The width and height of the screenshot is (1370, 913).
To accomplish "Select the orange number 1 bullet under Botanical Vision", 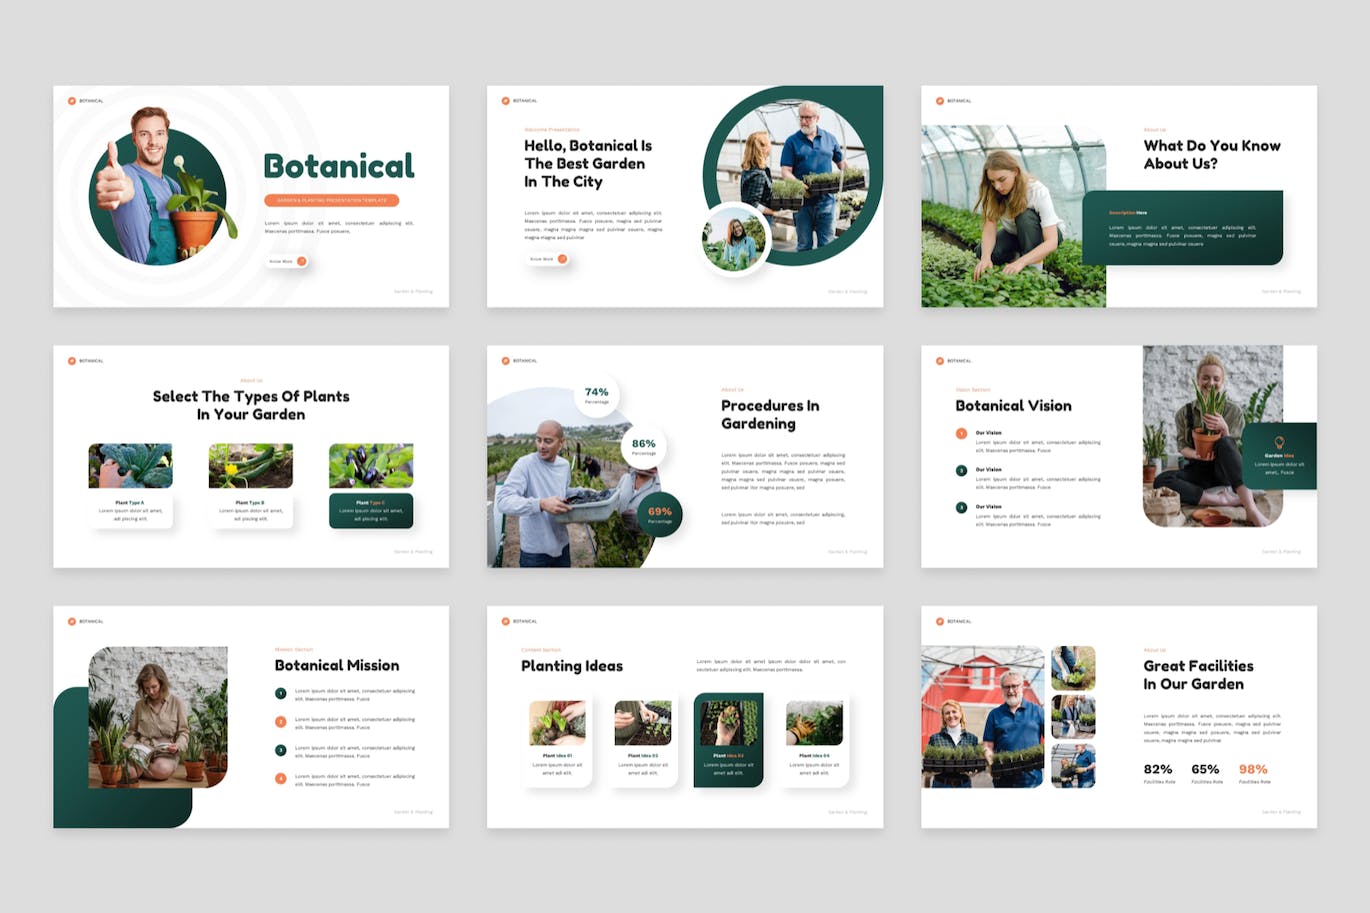I will pyautogui.click(x=961, y=434).
